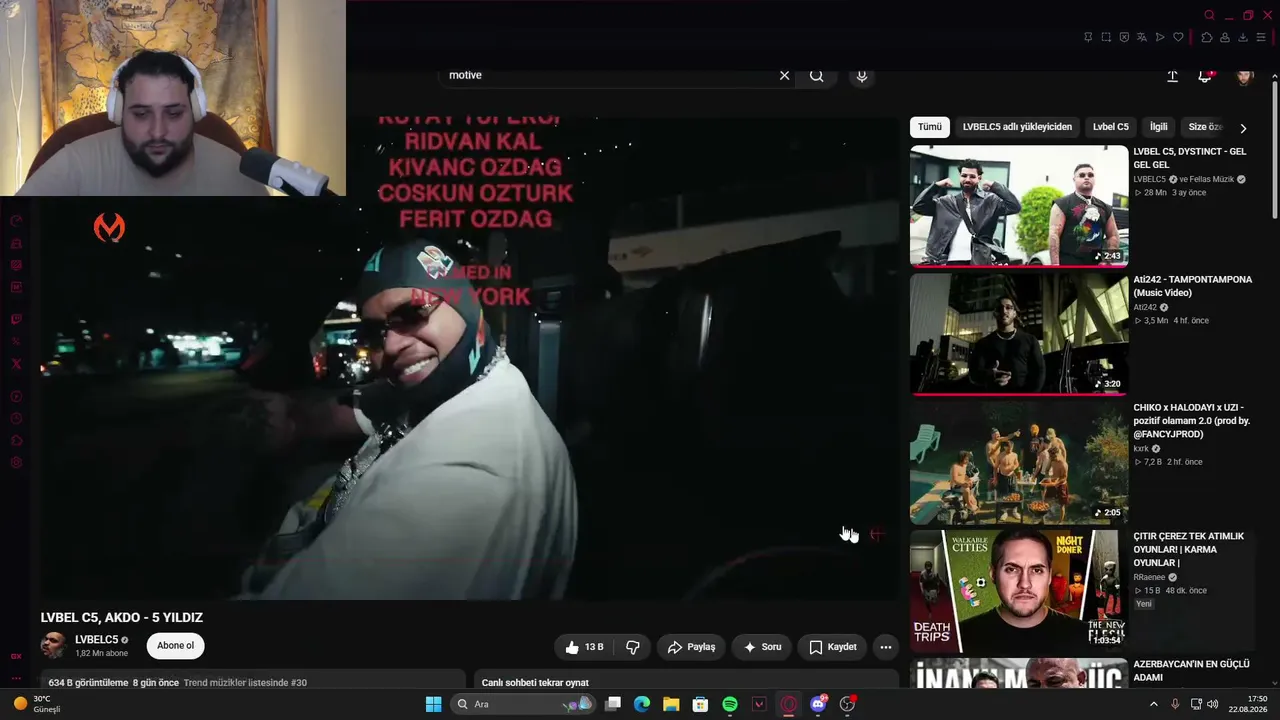1280x720 pixels.
Task: Click the Soru ask button
Action: [x=762, y=647]
